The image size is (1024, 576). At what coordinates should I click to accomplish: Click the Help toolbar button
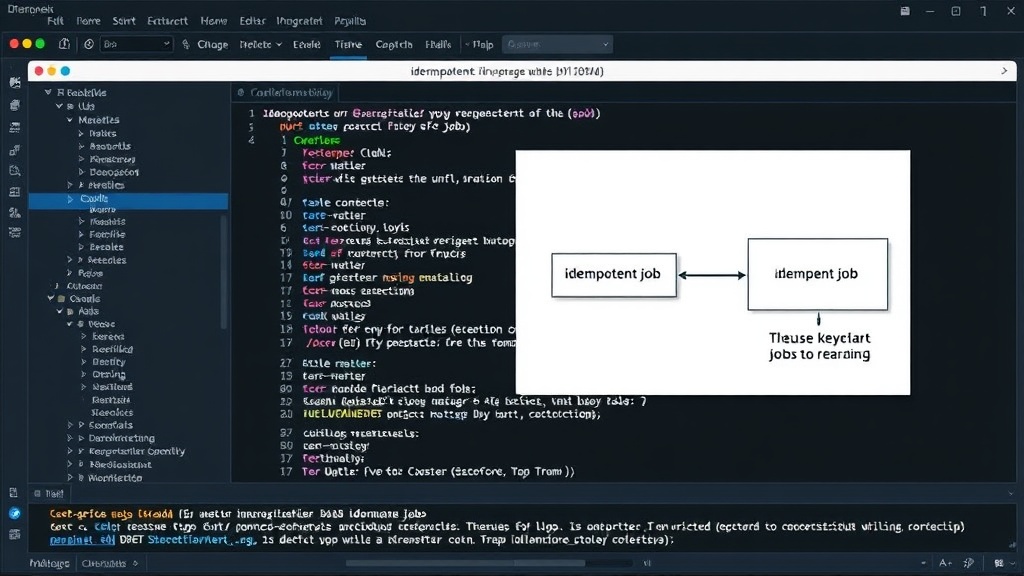pos(483,44)
